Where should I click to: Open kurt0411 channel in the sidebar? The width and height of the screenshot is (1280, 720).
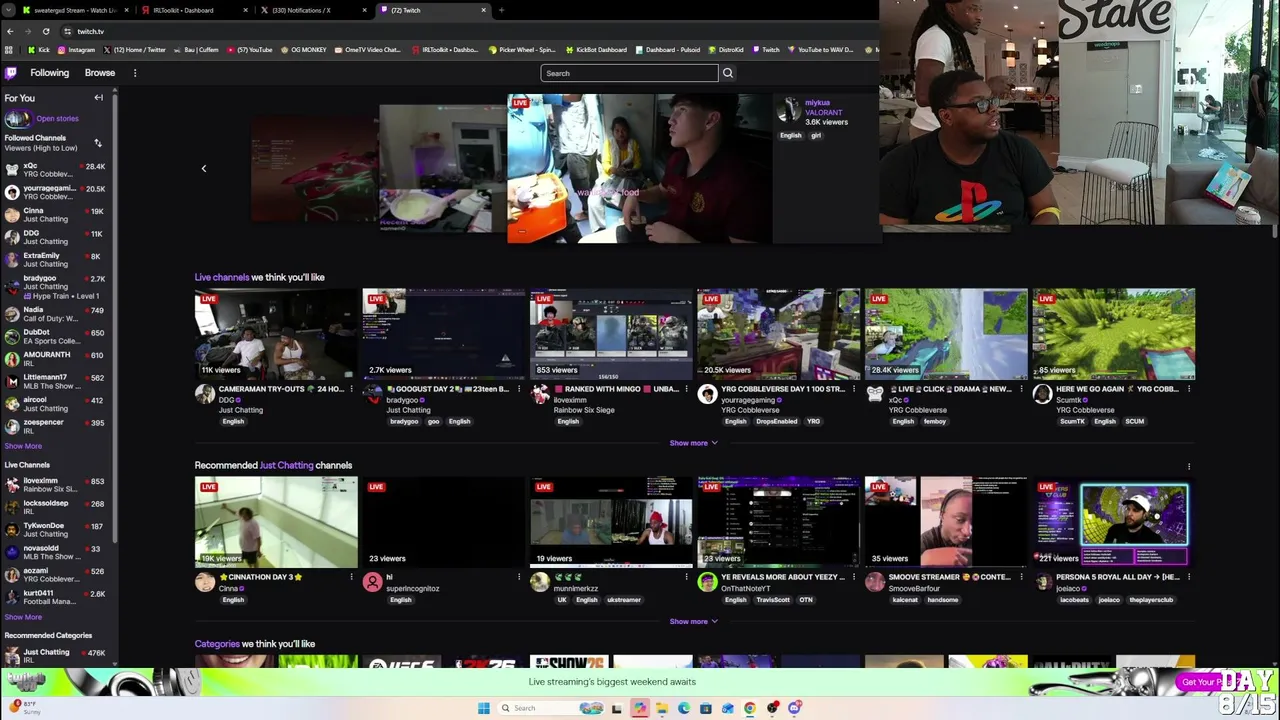(x=56, y=597)
